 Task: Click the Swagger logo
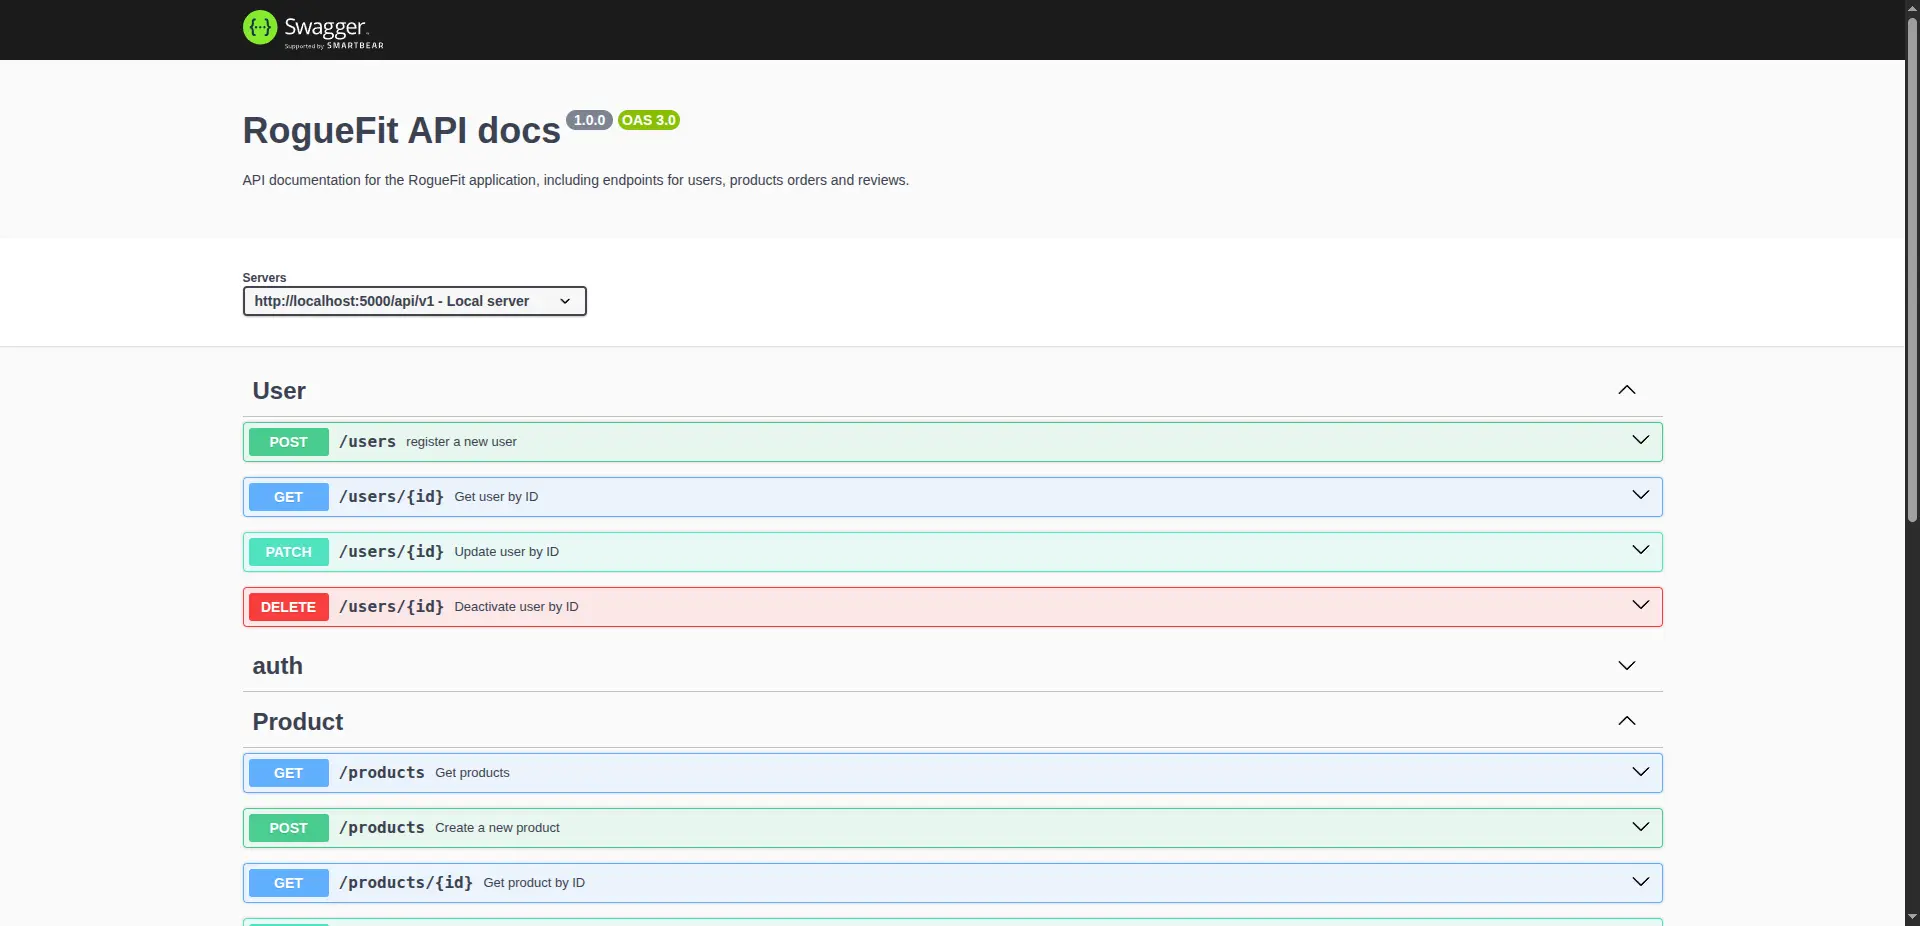coord(311,30)
